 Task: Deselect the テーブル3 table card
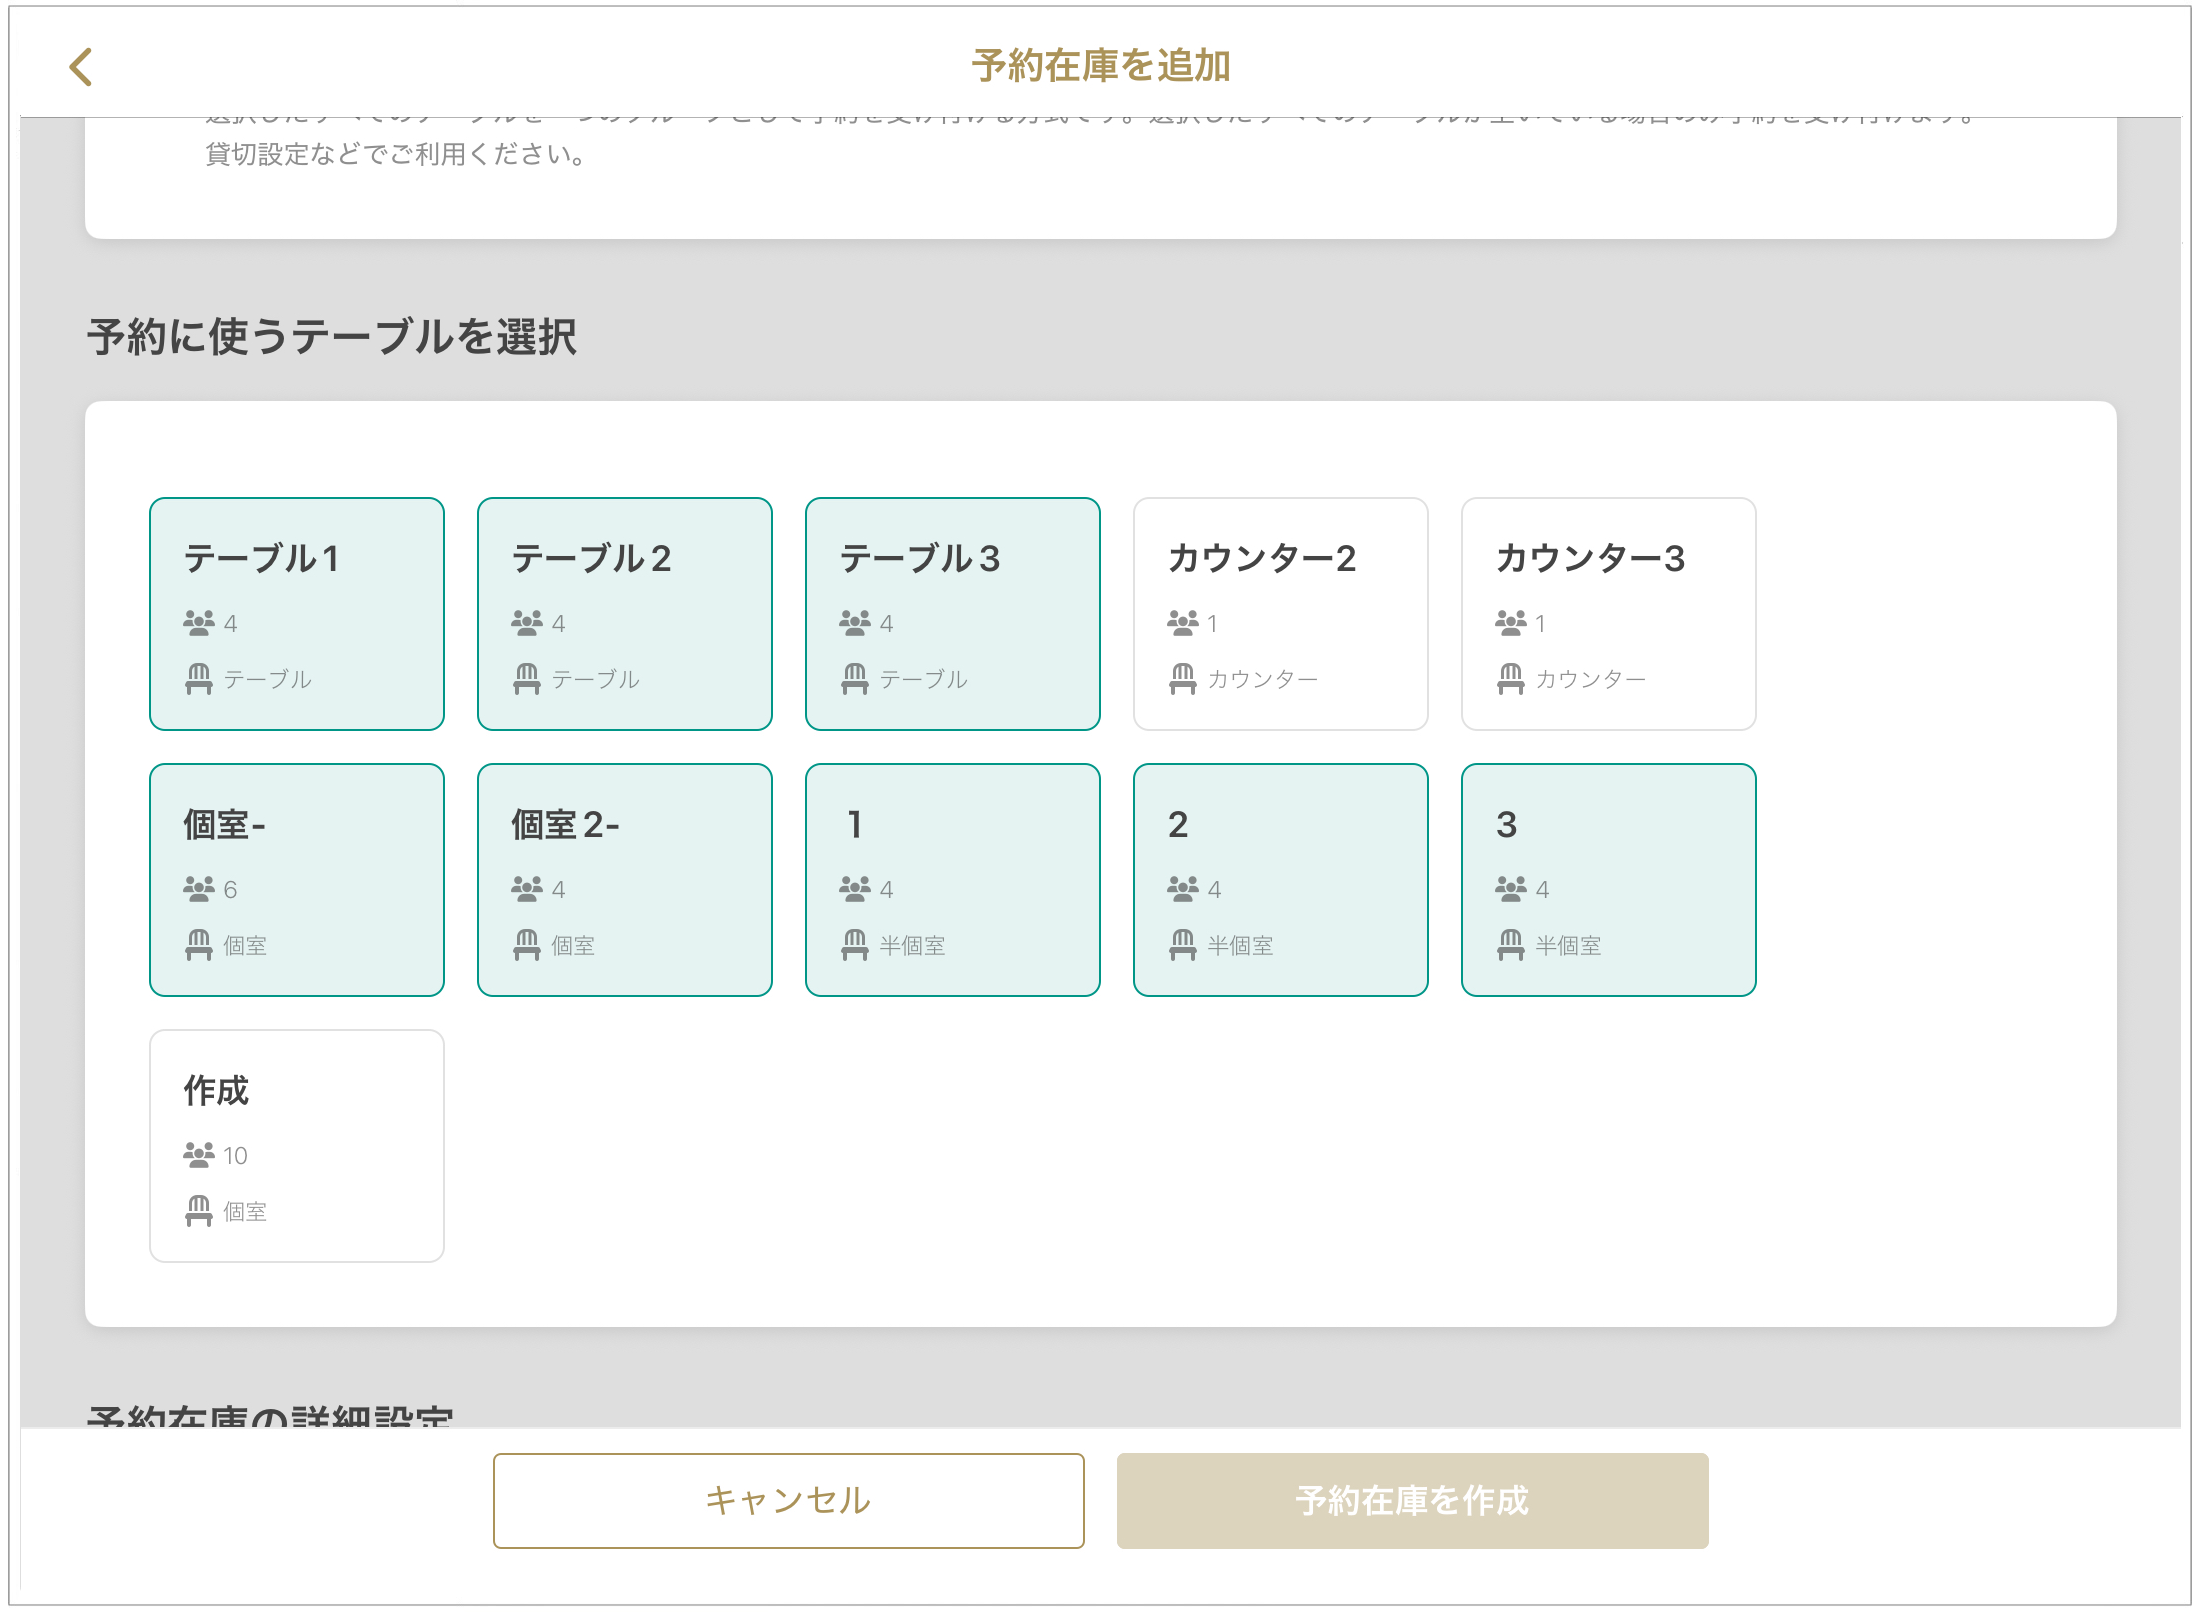pyautogui.click(x=953, y=614)
